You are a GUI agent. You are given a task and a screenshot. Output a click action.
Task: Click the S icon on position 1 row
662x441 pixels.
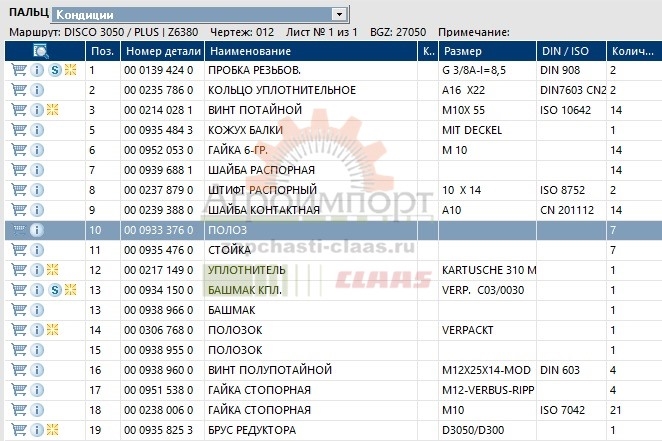click(x=55, y=71)
